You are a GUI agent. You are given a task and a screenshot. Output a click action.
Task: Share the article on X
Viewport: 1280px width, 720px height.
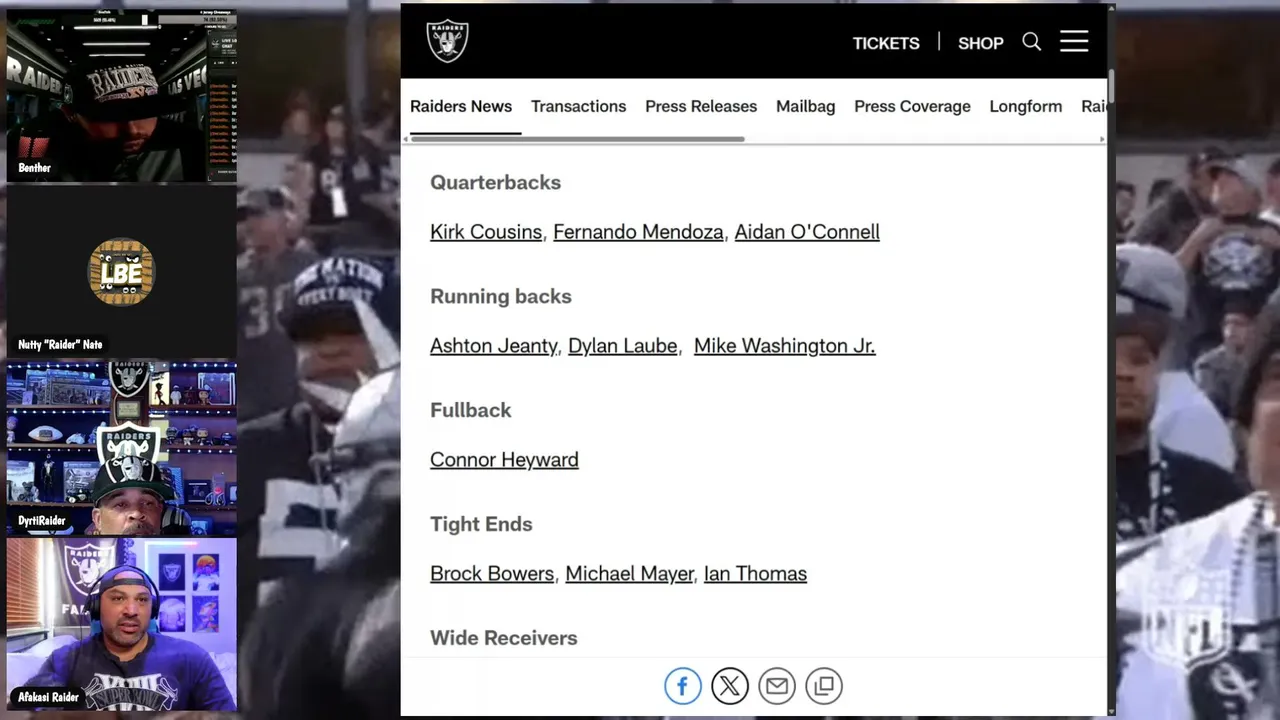730,686
